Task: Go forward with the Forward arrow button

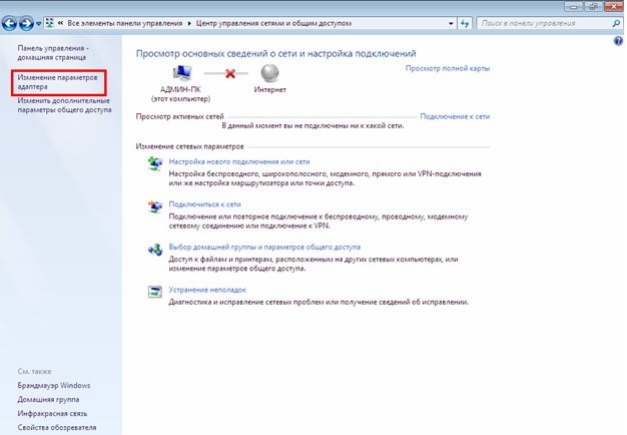Action: tap(26, 24)
